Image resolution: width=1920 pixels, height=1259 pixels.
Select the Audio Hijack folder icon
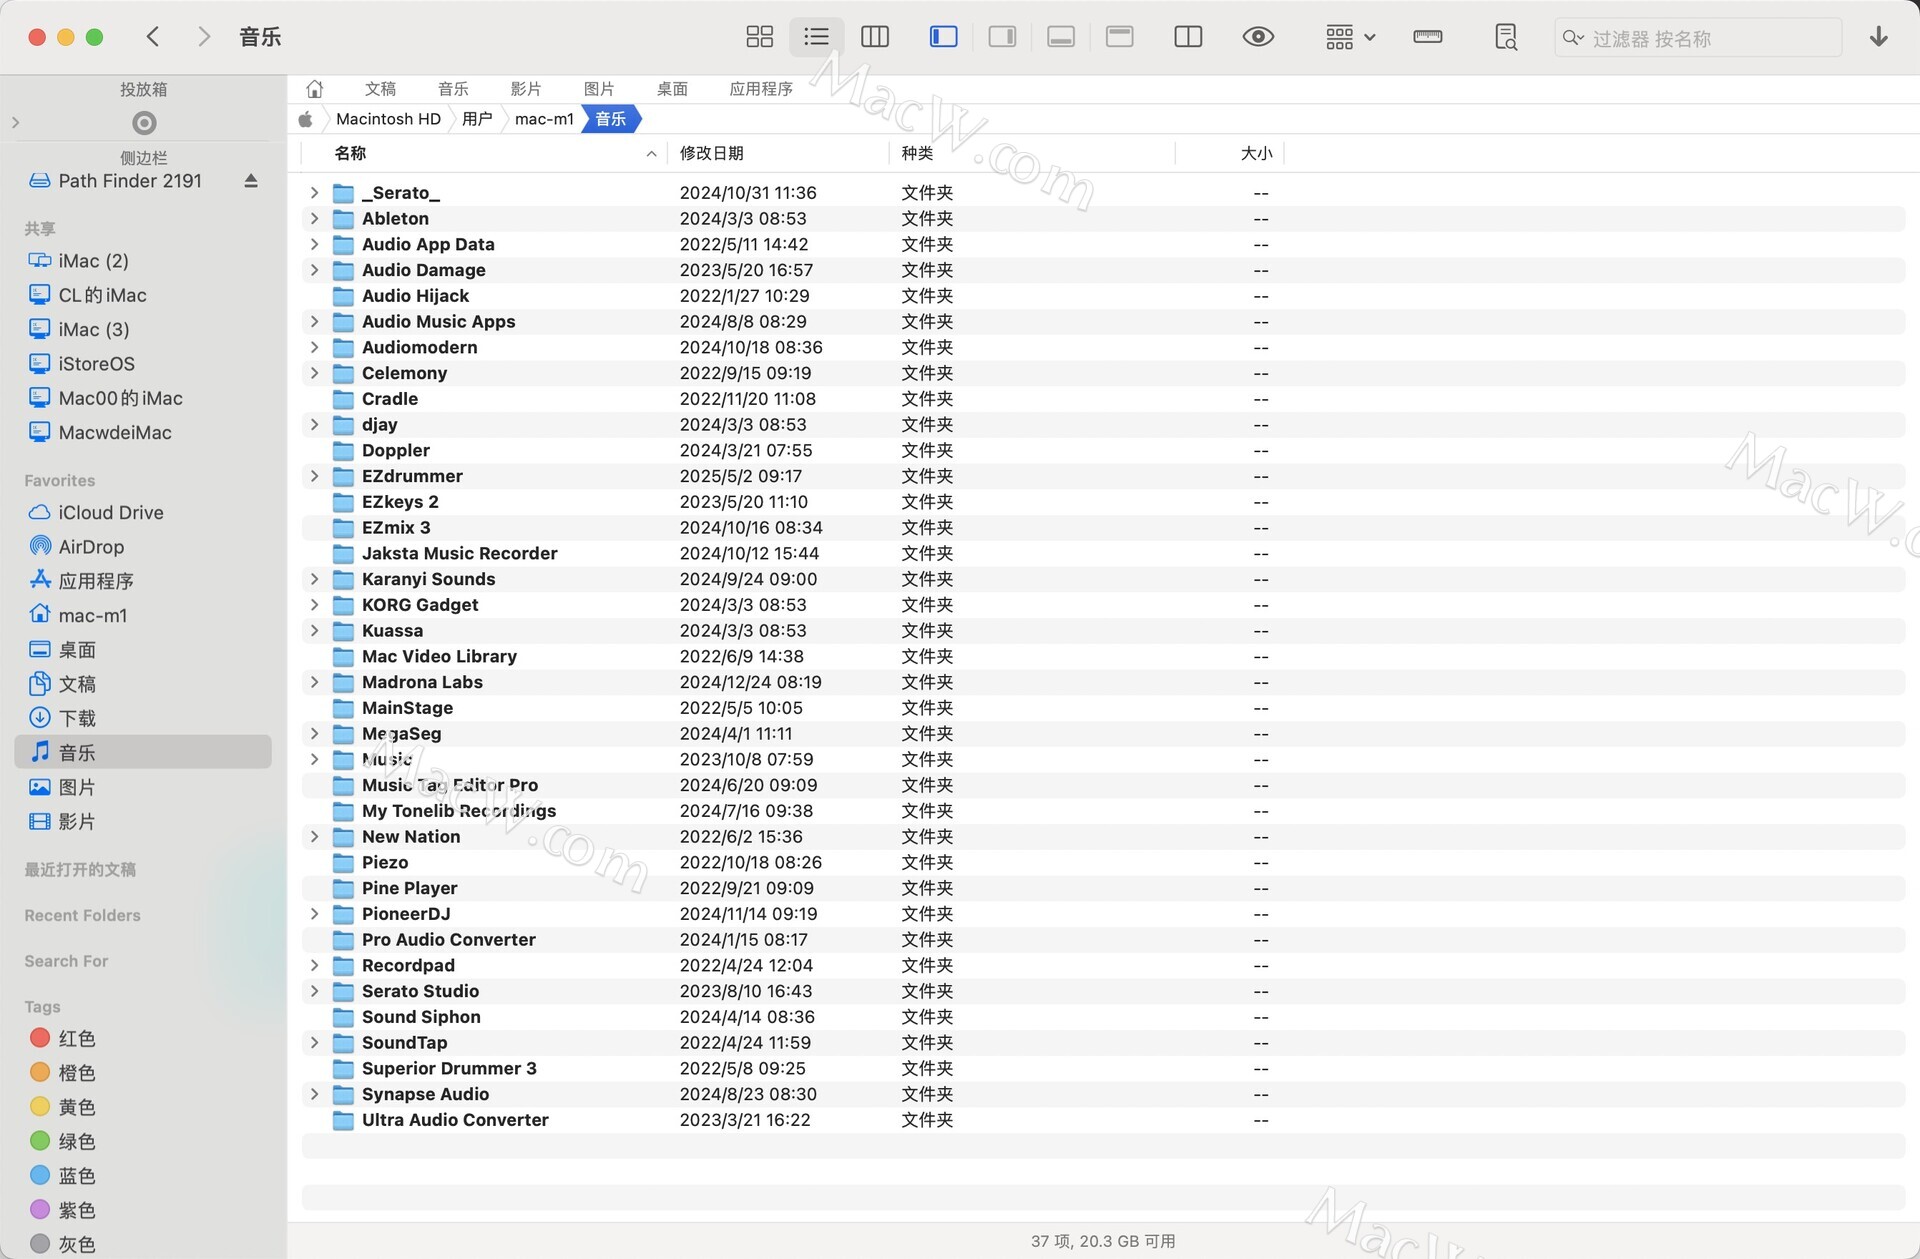[343, 296]
